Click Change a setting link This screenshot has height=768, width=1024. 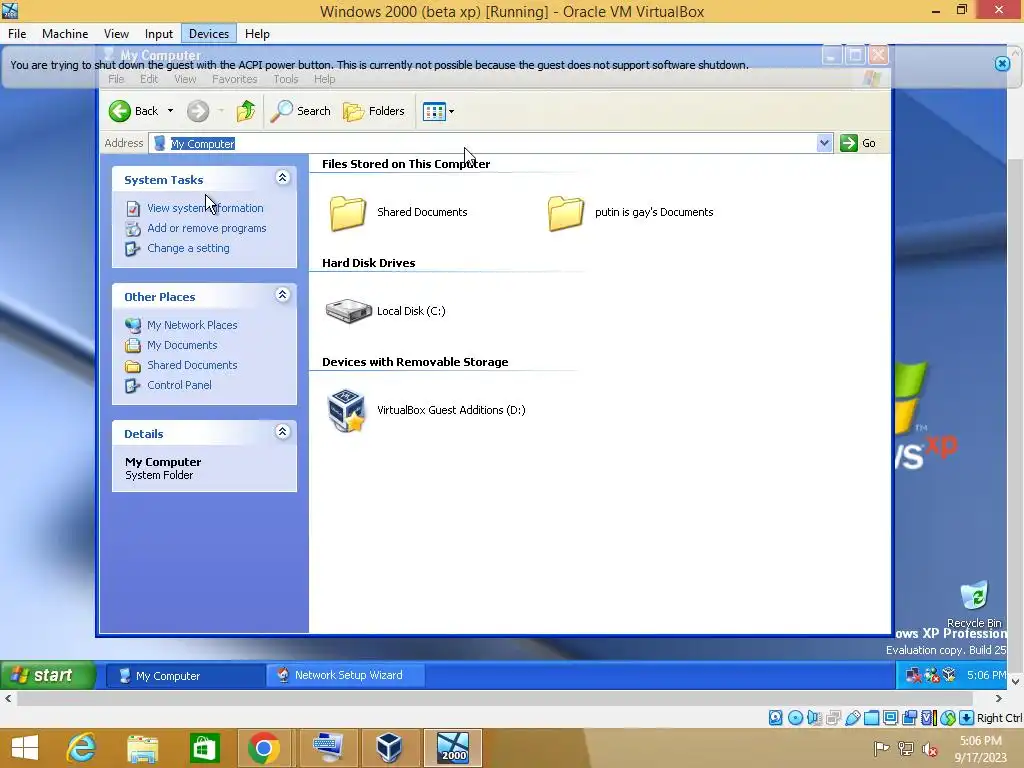[188, 248]
